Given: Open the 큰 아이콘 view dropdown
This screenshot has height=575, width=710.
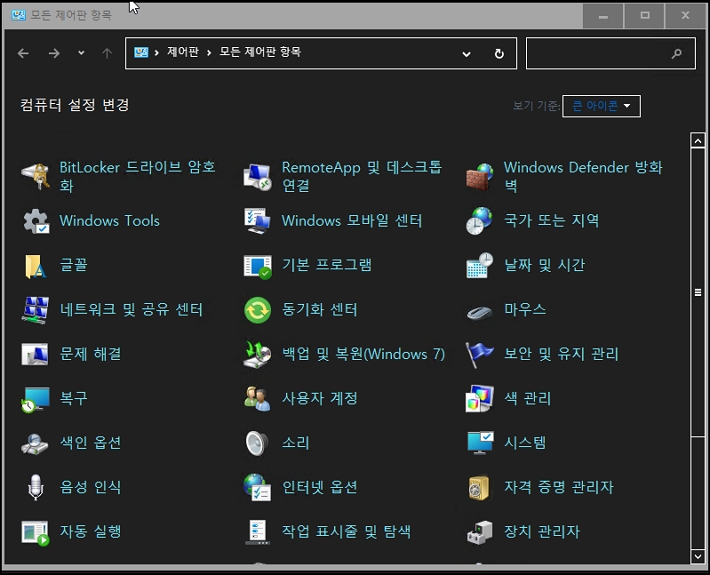Looking at the screenshot, I should (601, 106).
